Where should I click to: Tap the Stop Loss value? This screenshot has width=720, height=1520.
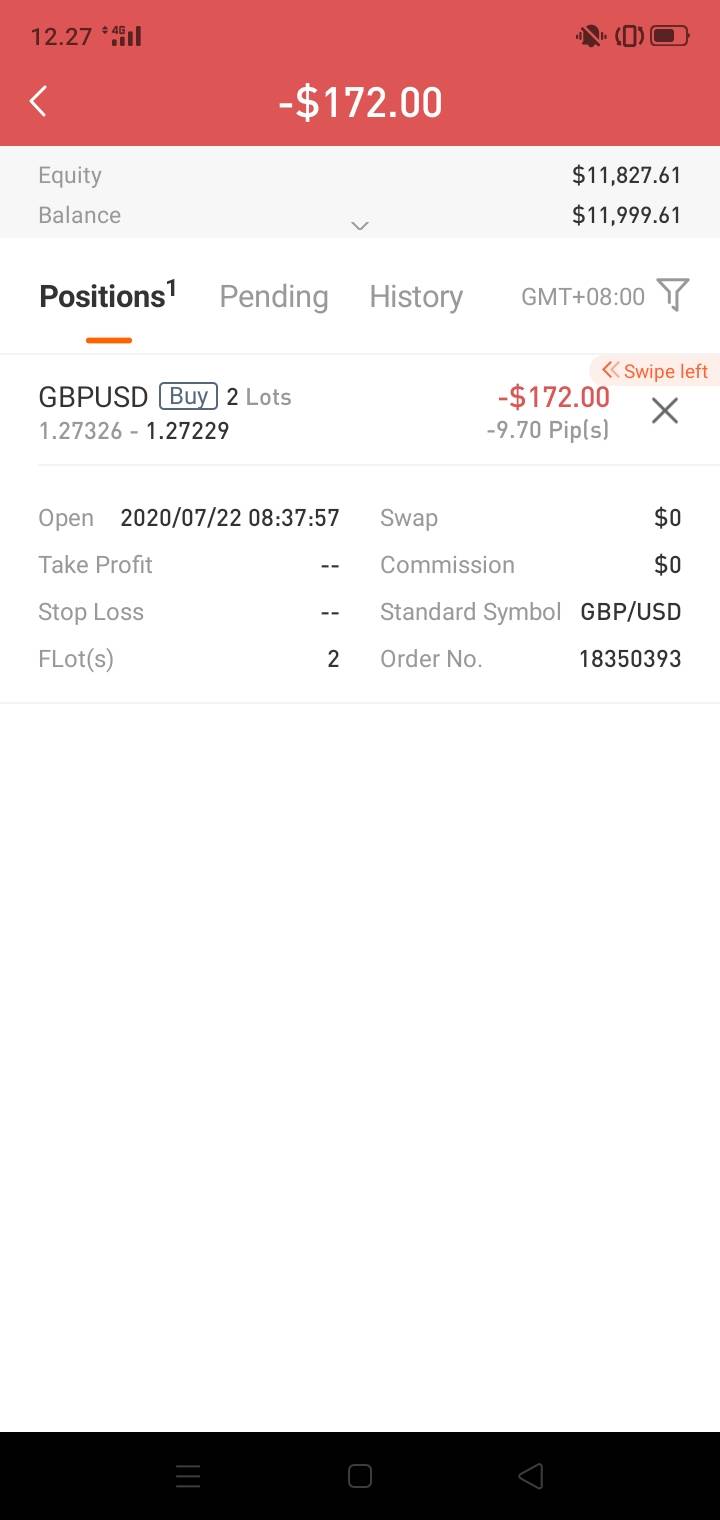330,612
